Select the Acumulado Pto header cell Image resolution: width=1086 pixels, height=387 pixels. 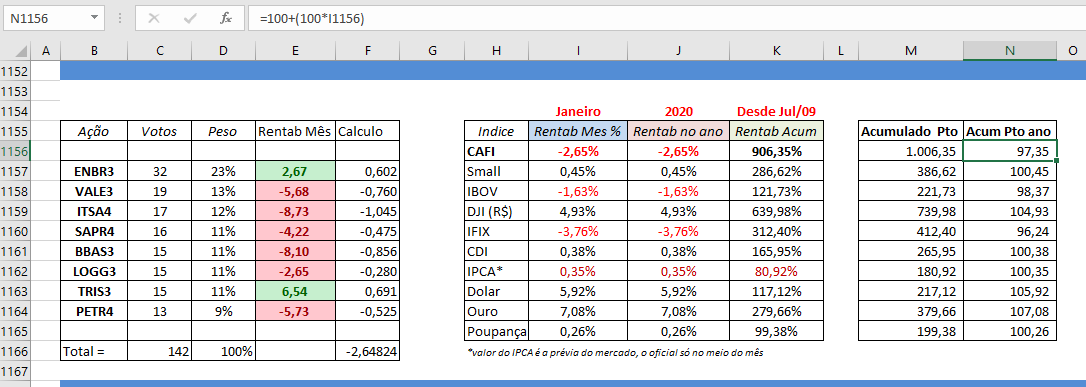coord(911,131)
